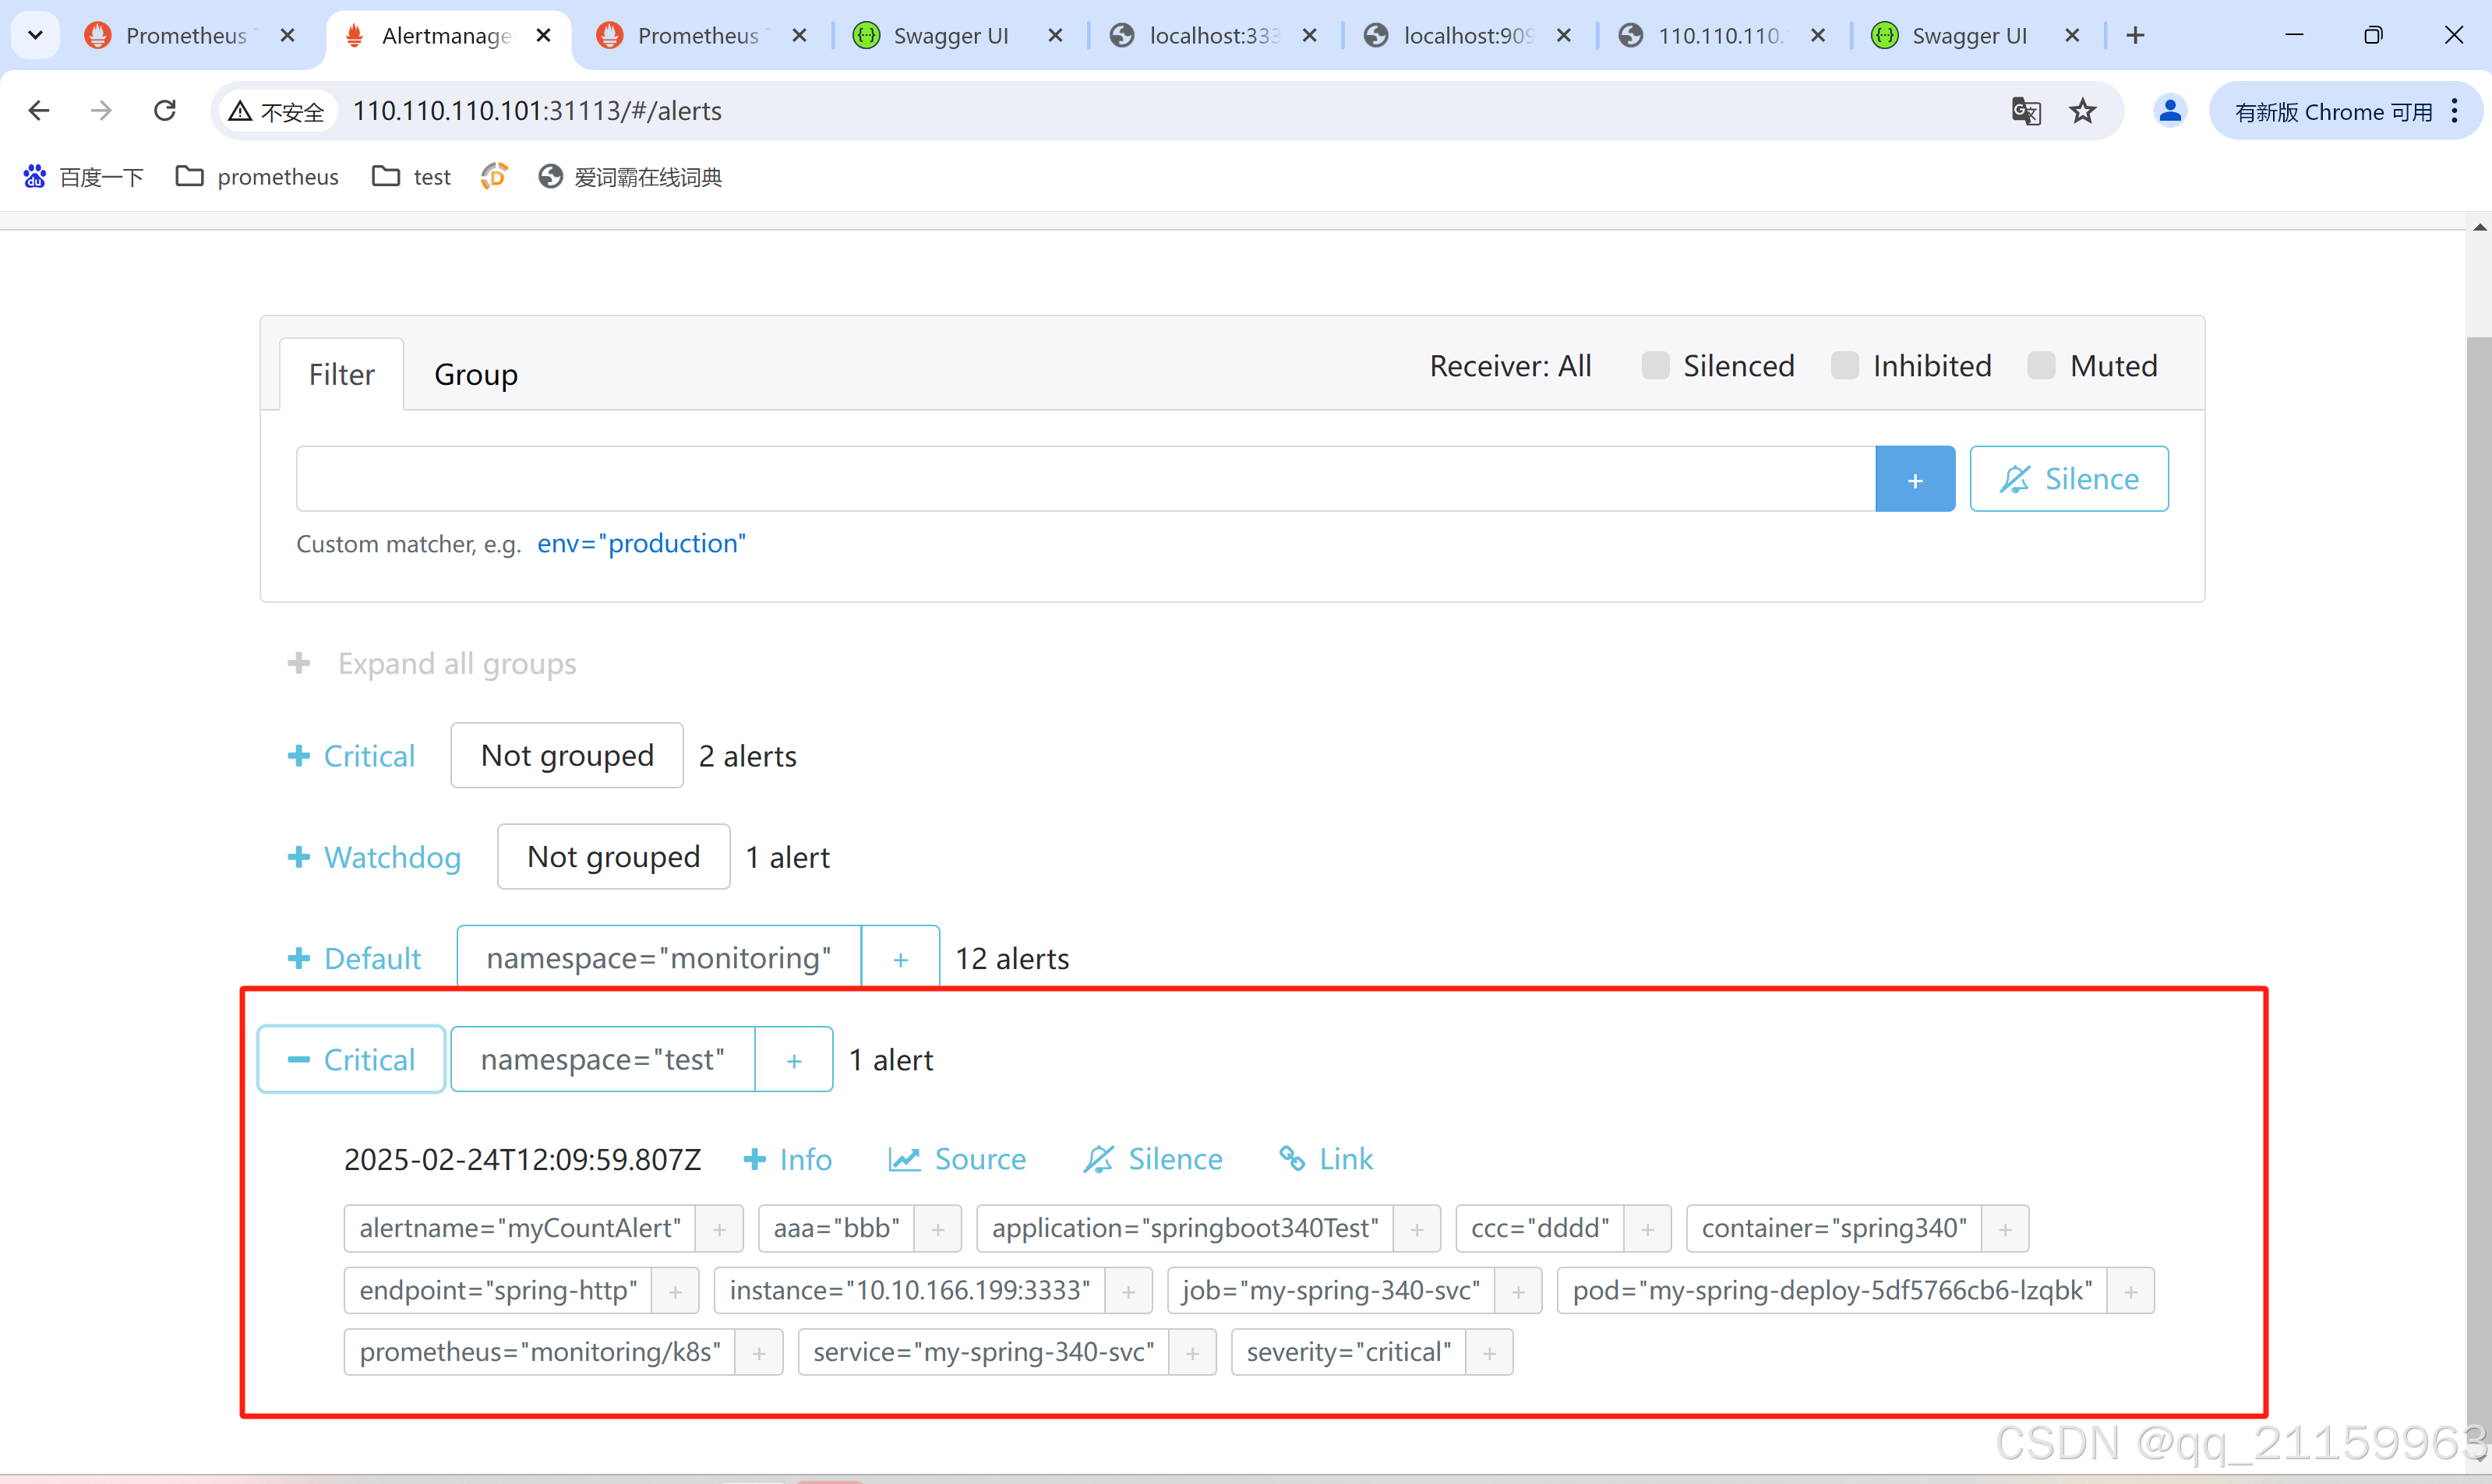Screen dimensions: 2492x1484
Task: Open the tab search dropdown arrow
Action: click(x=35, y=36)
